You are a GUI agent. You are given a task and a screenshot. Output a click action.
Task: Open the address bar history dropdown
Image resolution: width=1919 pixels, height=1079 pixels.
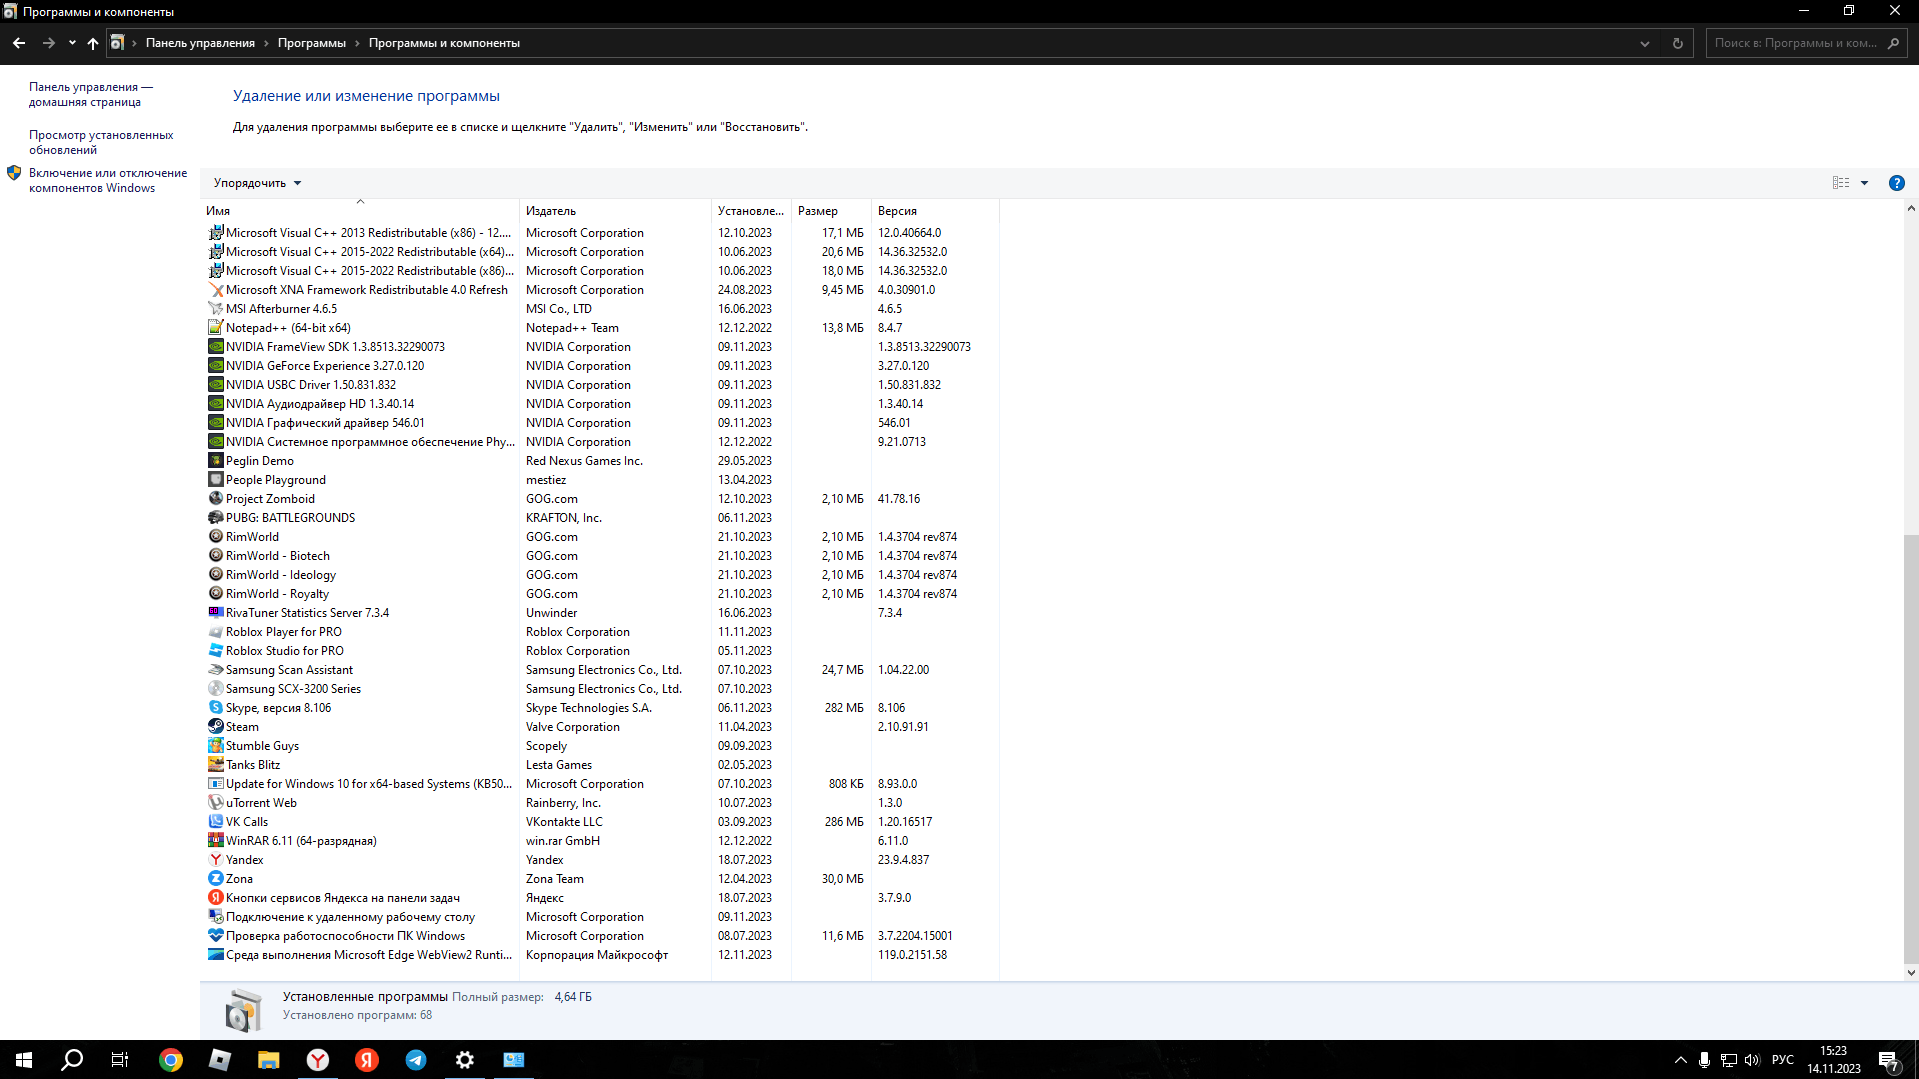coord(1645,43)
